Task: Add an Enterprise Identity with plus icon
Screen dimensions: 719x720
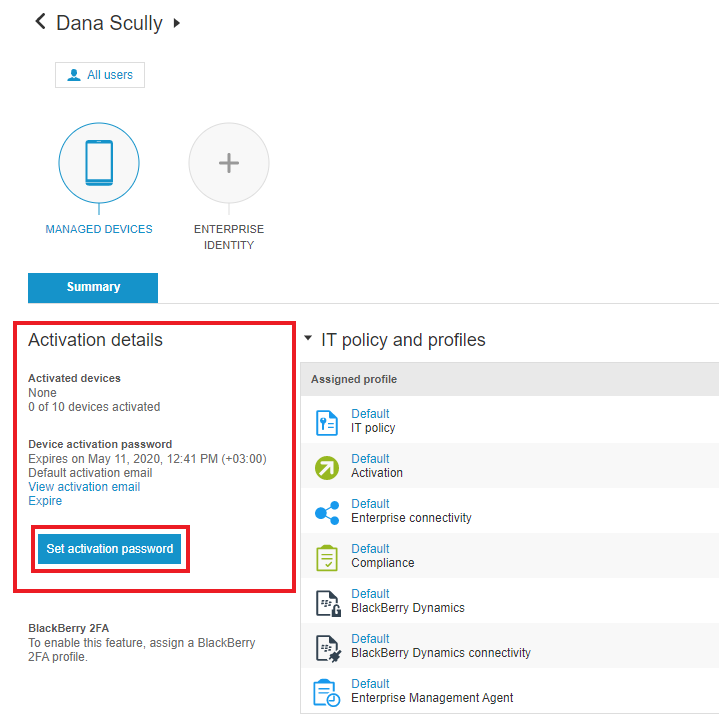Action: click(x=229, y=163)
